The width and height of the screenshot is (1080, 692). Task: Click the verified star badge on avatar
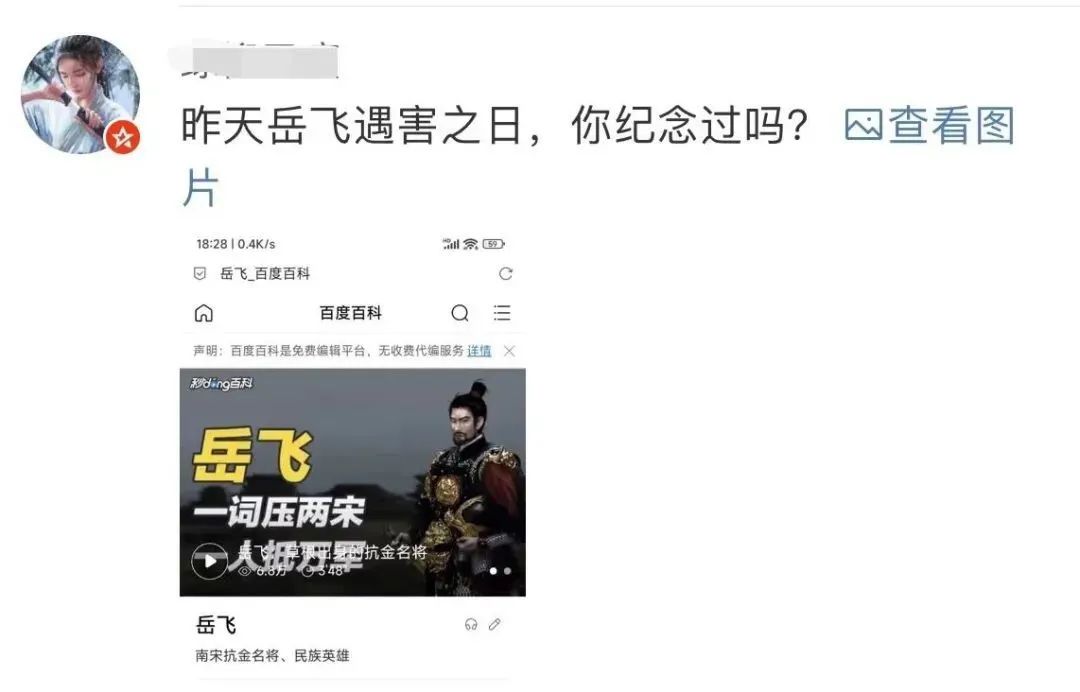[x=123, y=137]
